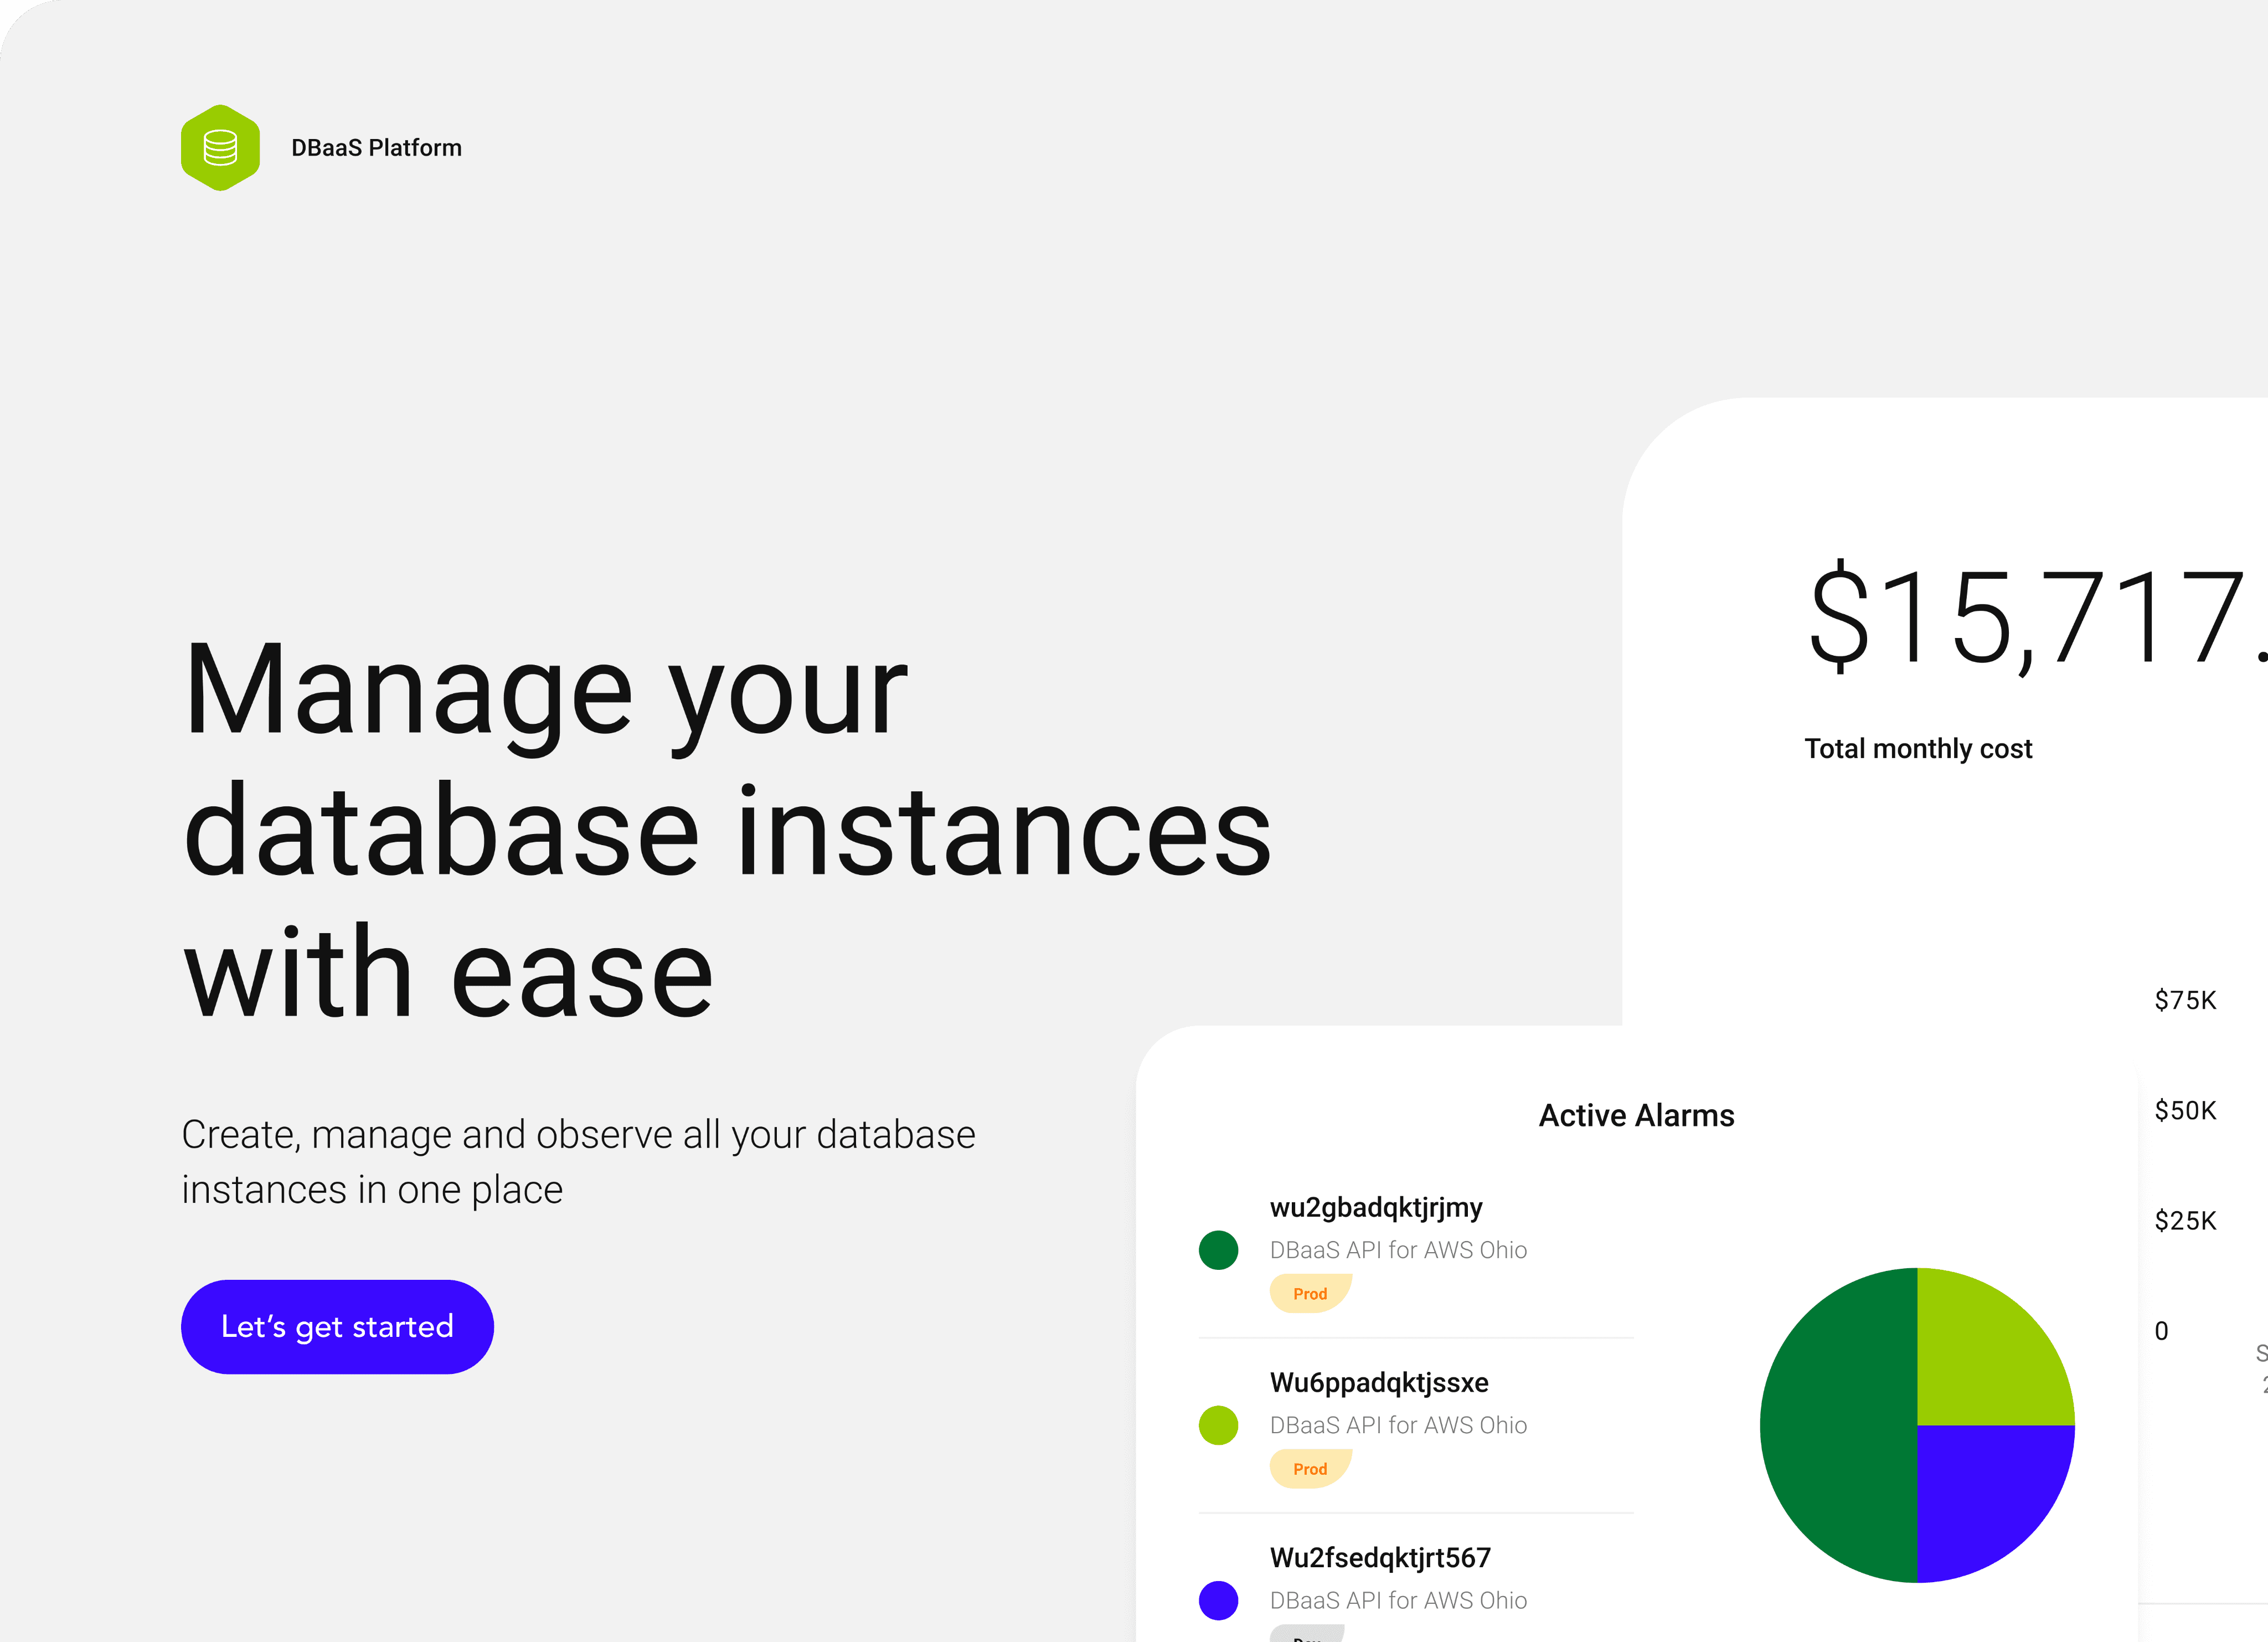Click the green hexagon database logo
This screenshot has width=2268, height=1642.
point(220,148)
